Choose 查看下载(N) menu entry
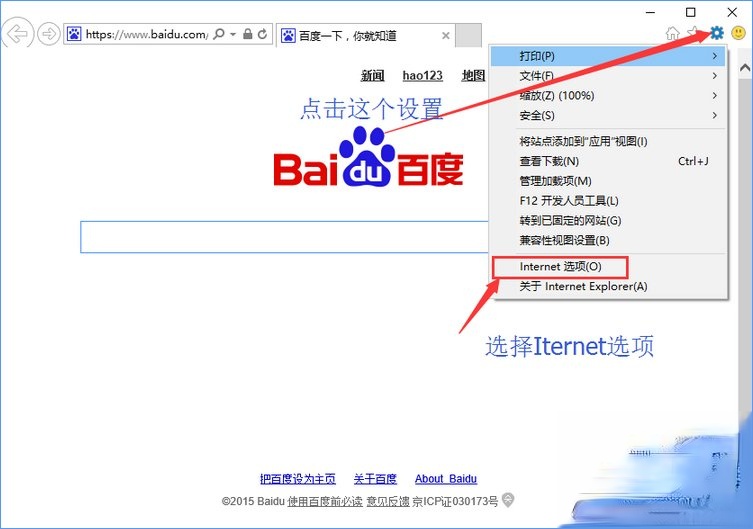 (609, 161)
